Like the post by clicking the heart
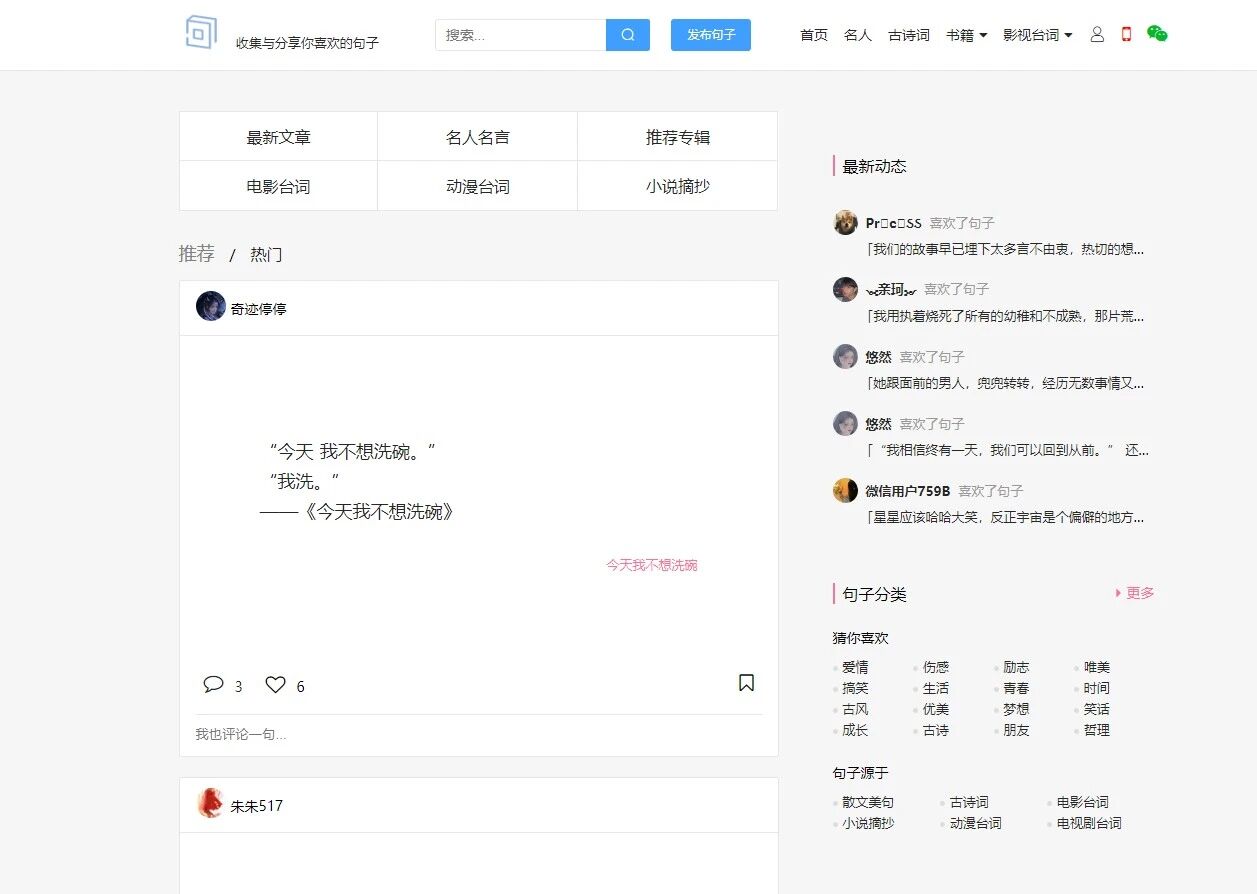 point(276,685)
